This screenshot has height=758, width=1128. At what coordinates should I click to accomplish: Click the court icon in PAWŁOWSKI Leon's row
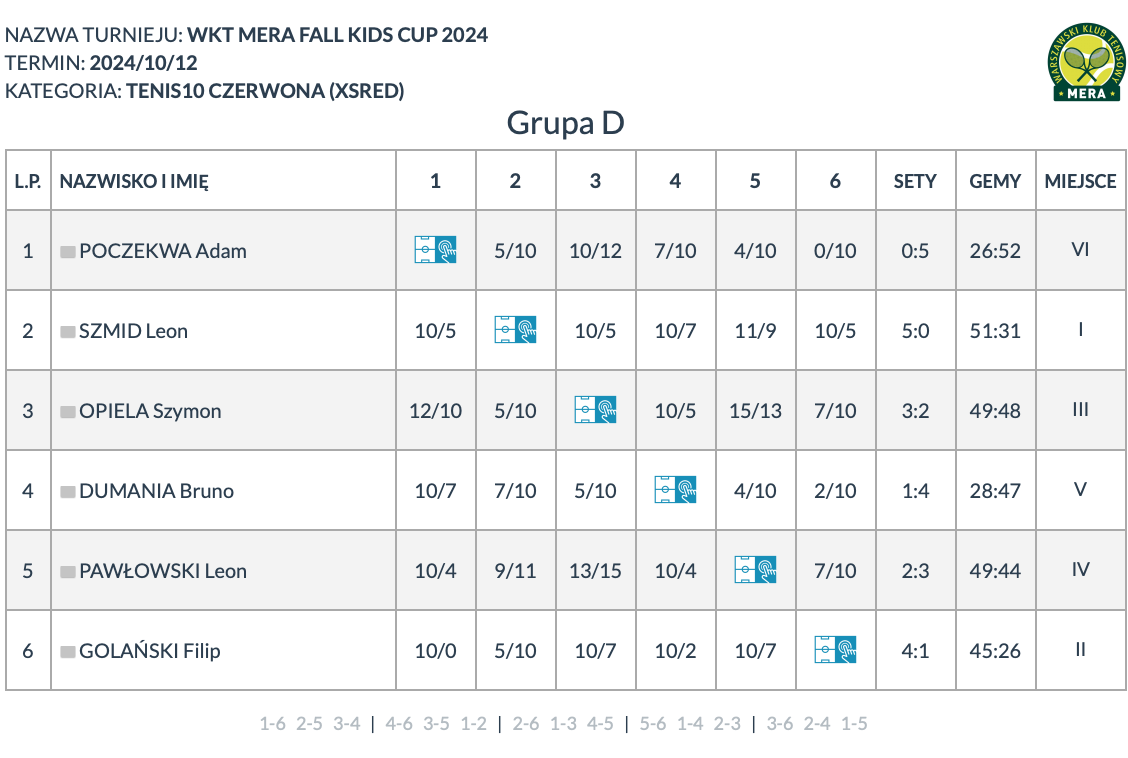(755, 569)
